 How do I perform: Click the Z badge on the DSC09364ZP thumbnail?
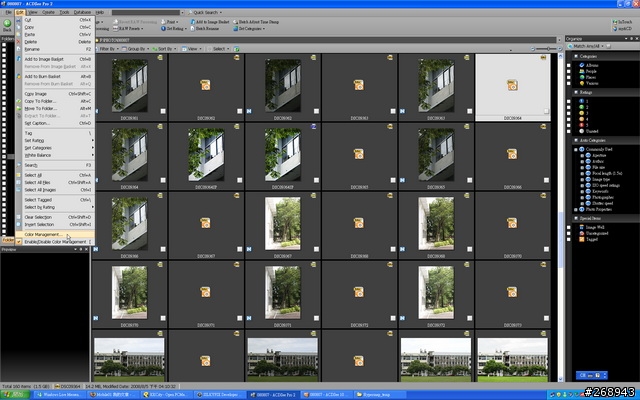click(x=313, y=127)
